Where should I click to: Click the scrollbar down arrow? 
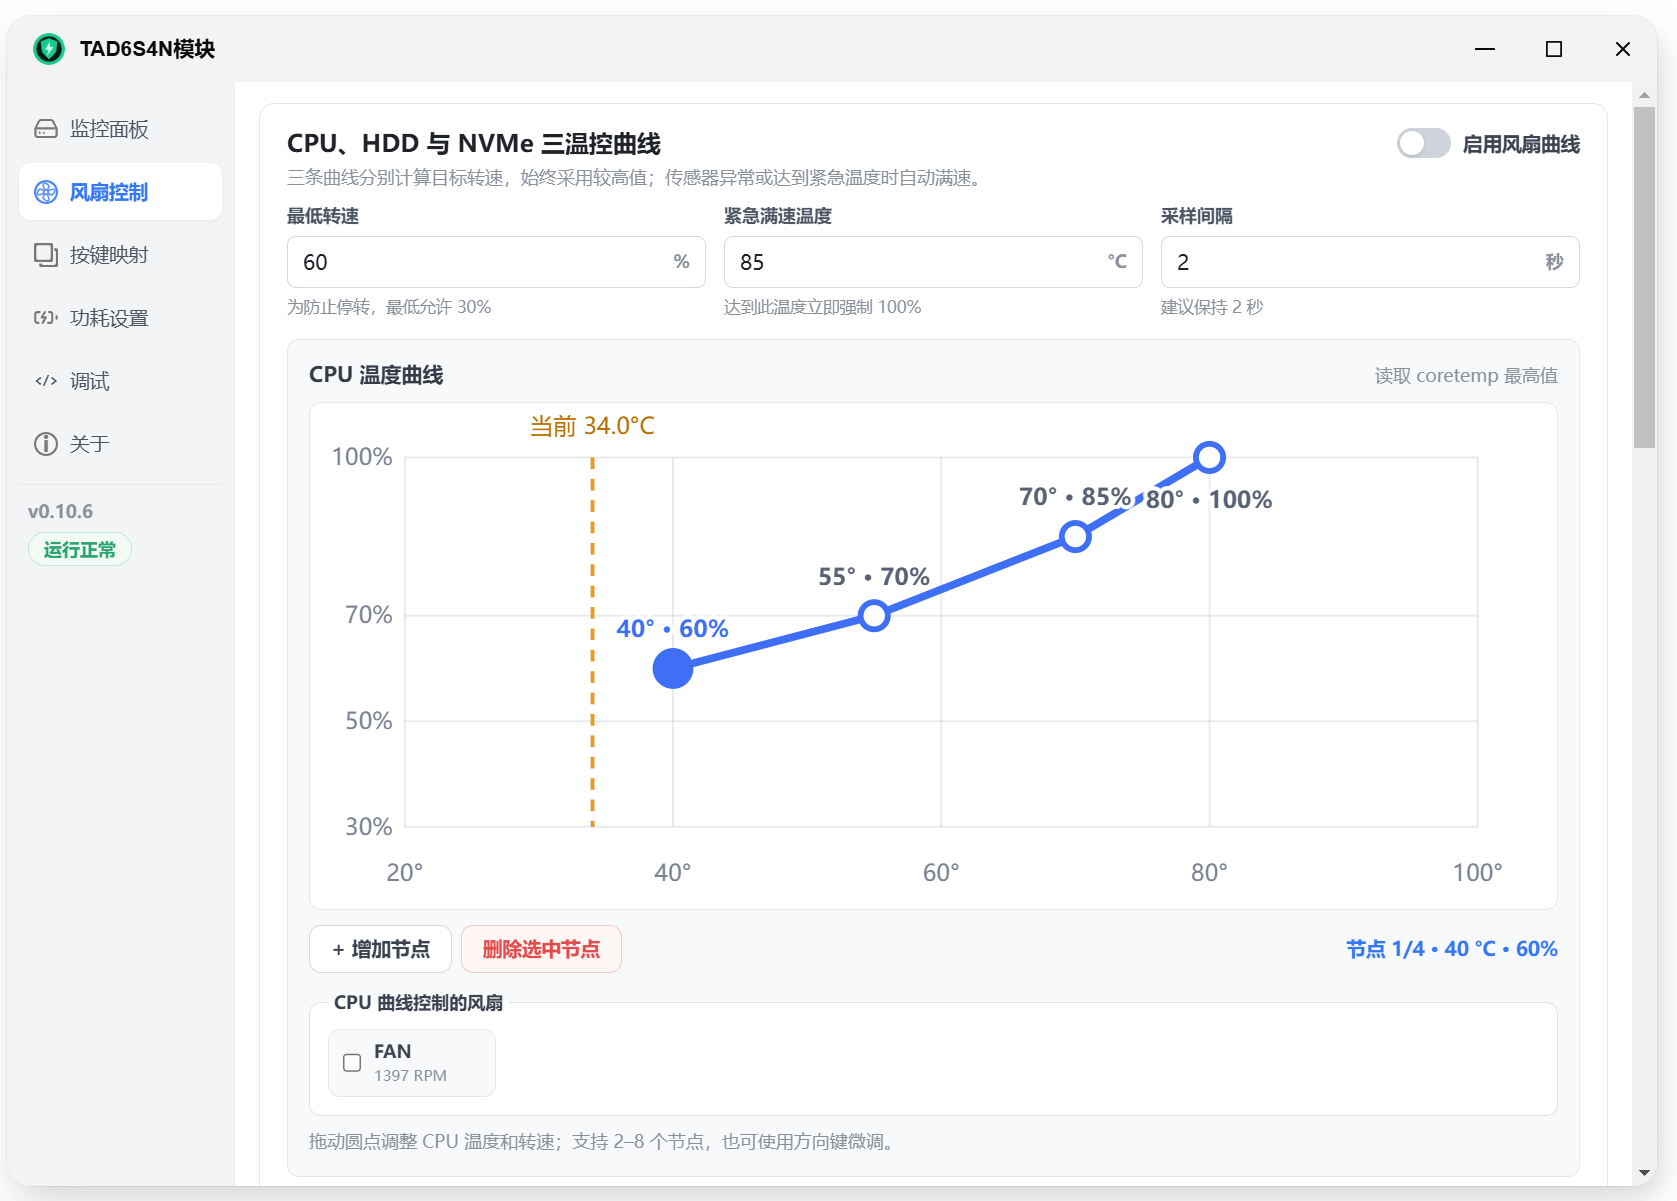click(x=1644, y=1173)
